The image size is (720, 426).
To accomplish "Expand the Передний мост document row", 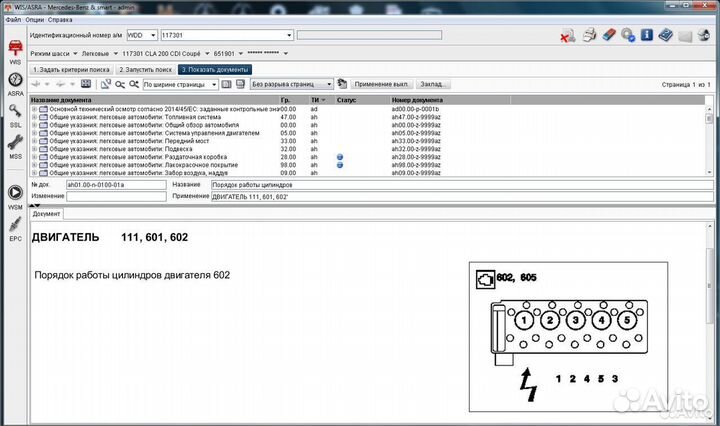I will pos(34,140).
